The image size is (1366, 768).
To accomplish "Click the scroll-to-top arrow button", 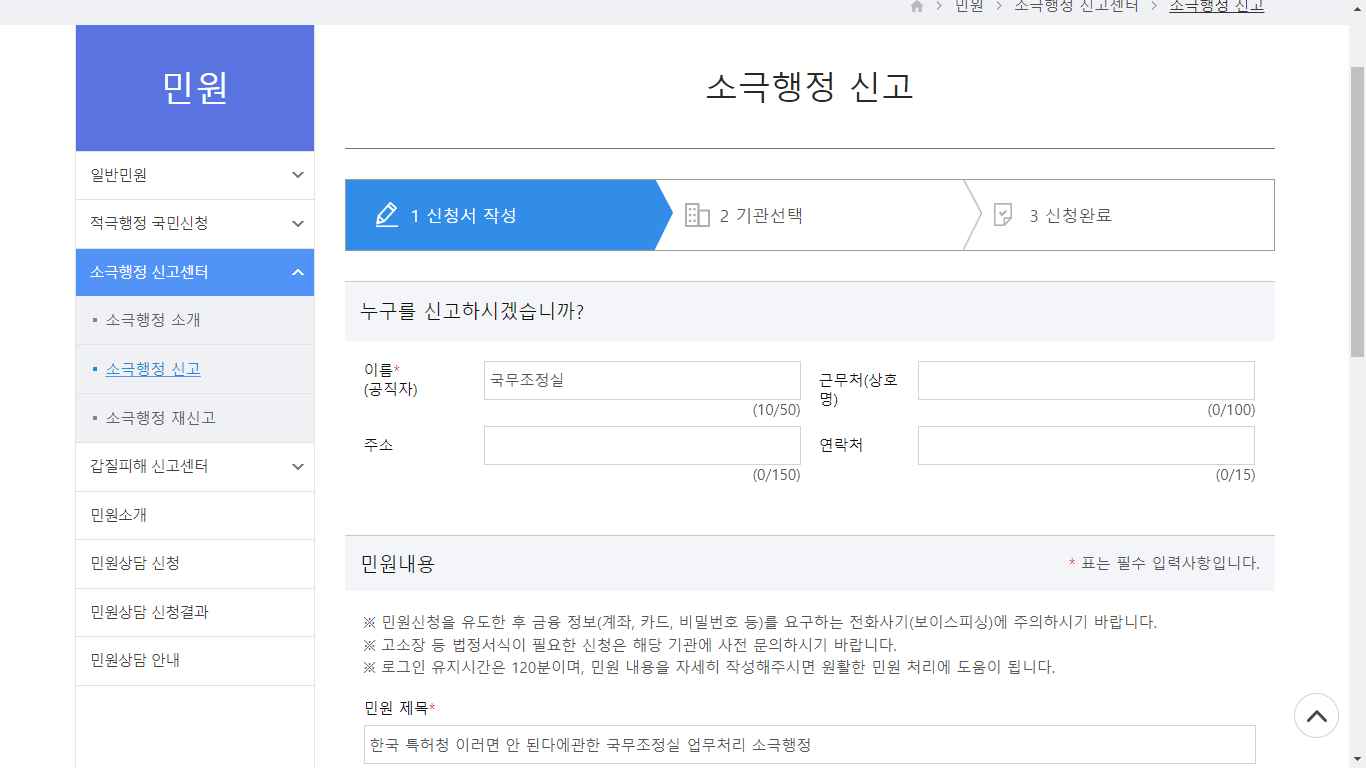I will point(1316,716).
